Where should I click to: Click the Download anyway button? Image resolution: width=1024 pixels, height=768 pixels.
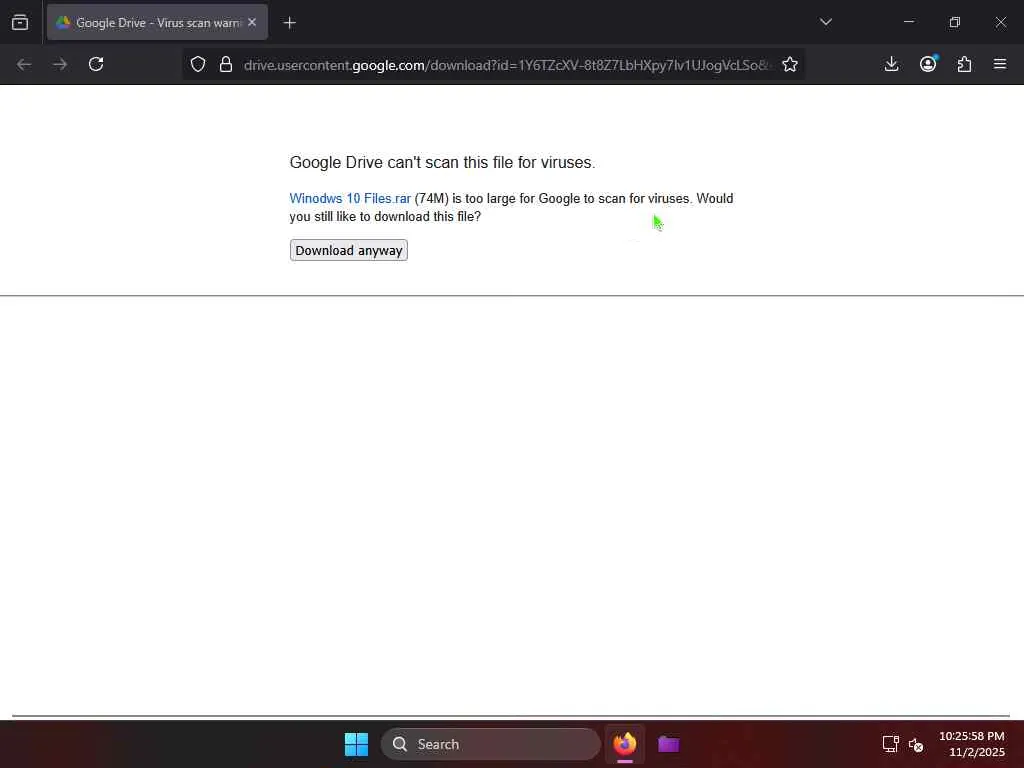349,250
